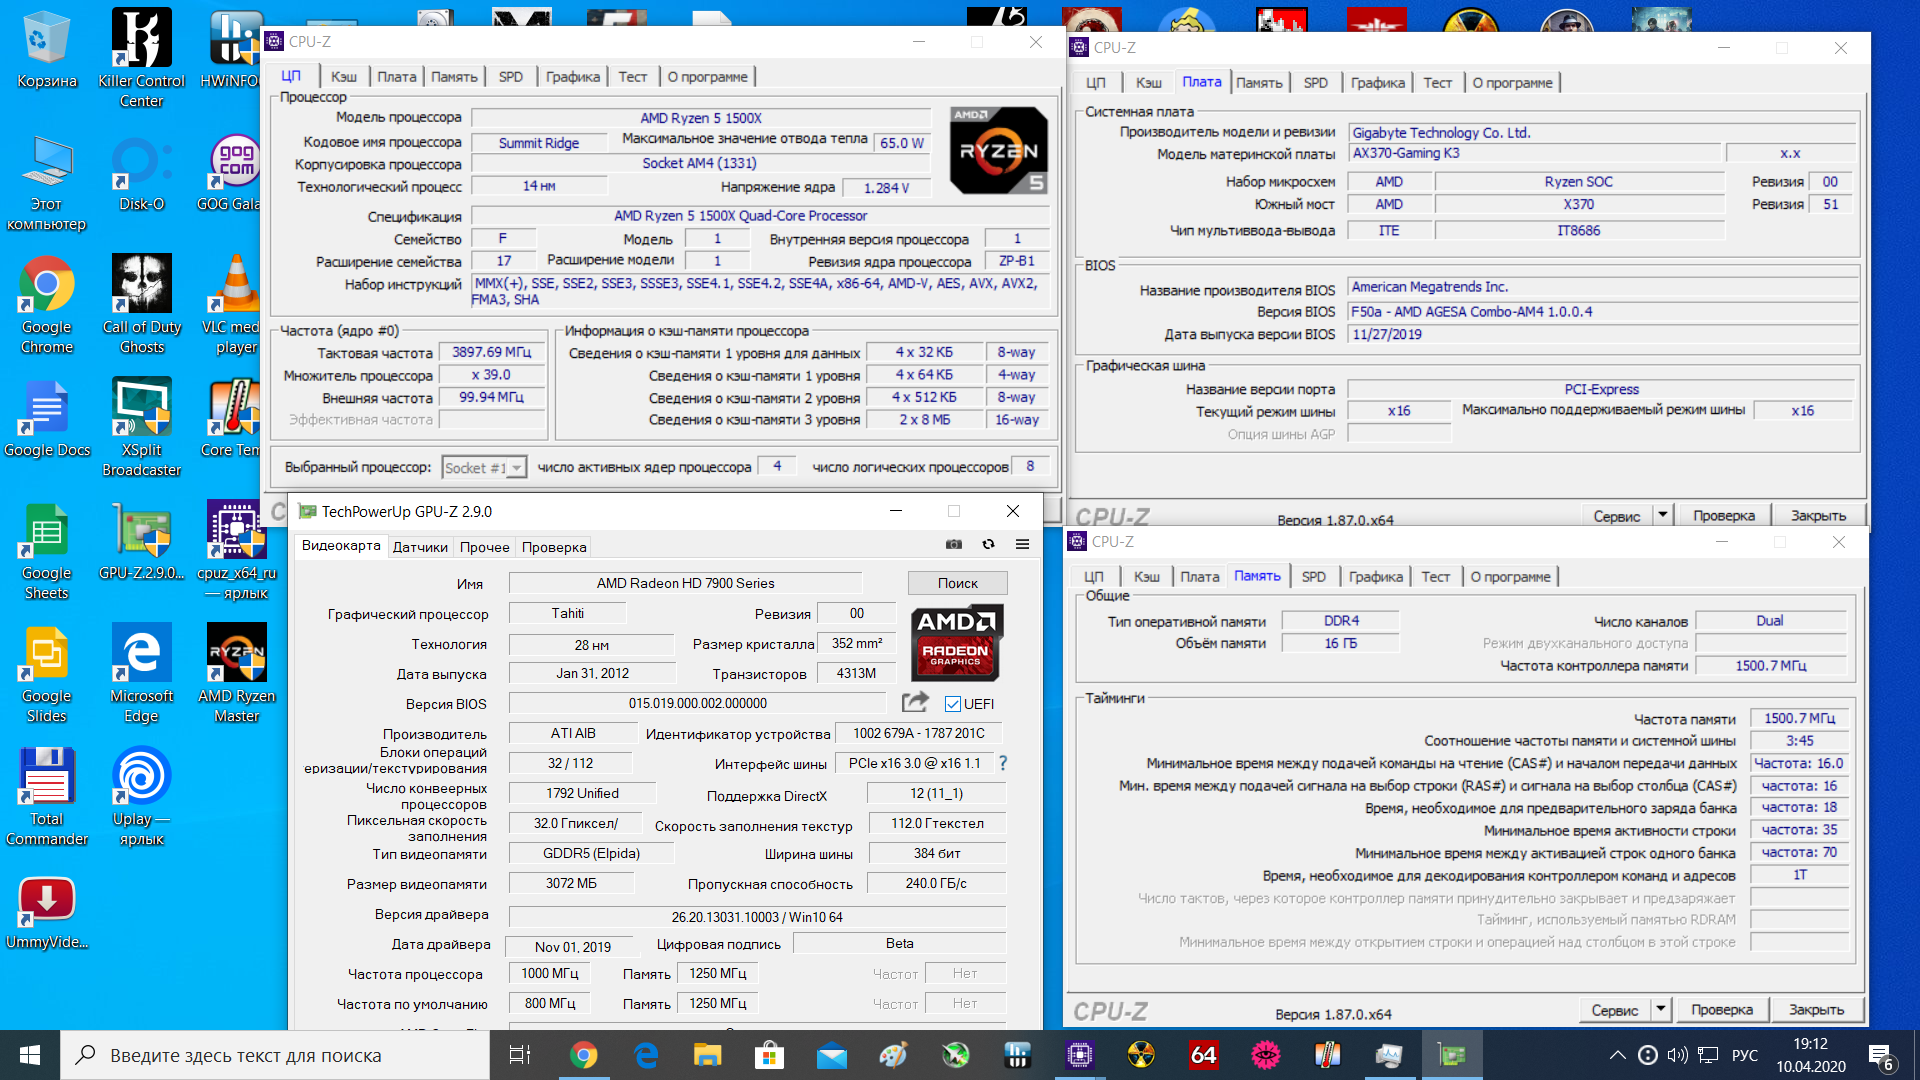Select the Графика tab in memory window
Screen dimensions: 1920x1080
point(1375,577)
